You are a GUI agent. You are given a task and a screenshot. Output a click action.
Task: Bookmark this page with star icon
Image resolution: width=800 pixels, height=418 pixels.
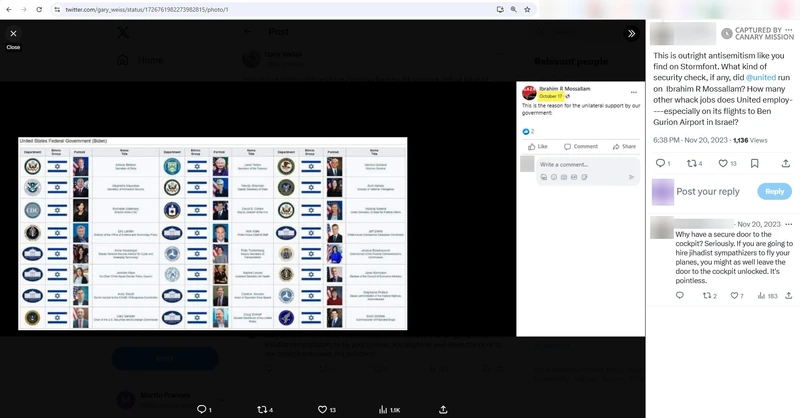(x=527, y=9)
